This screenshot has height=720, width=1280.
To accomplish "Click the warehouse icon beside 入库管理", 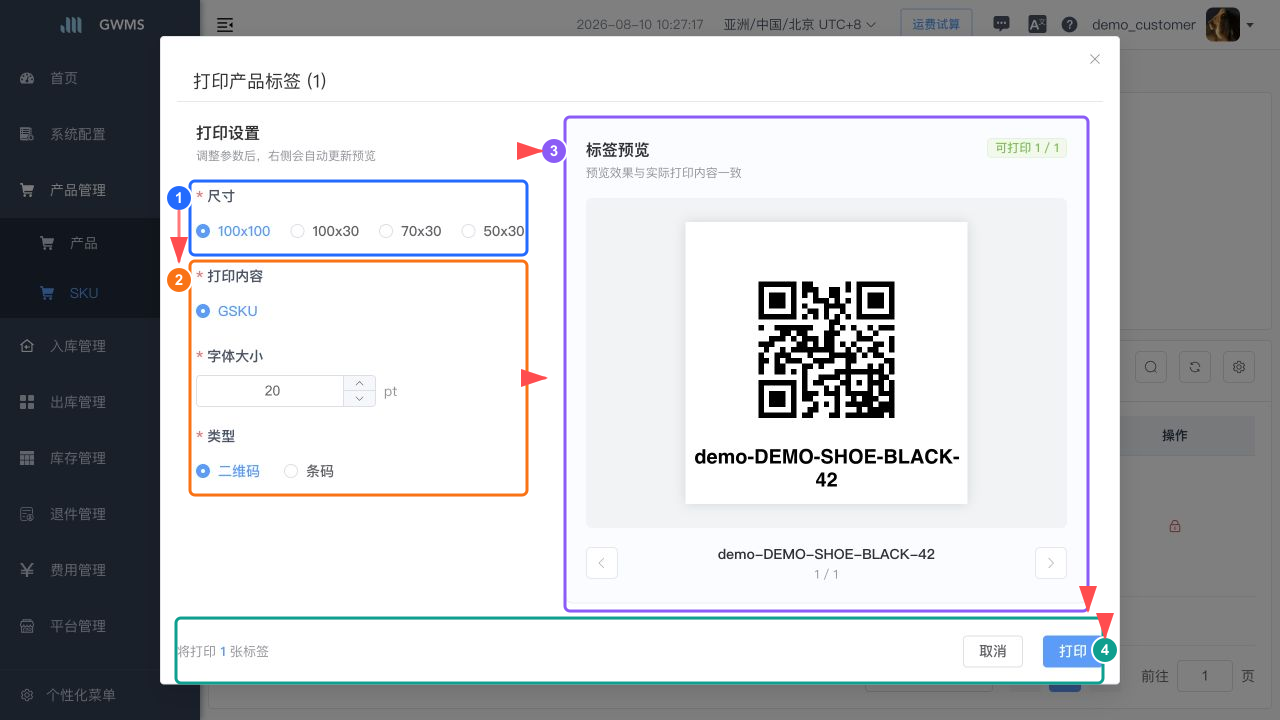I will pyautogui.click(x=28, y=346).
